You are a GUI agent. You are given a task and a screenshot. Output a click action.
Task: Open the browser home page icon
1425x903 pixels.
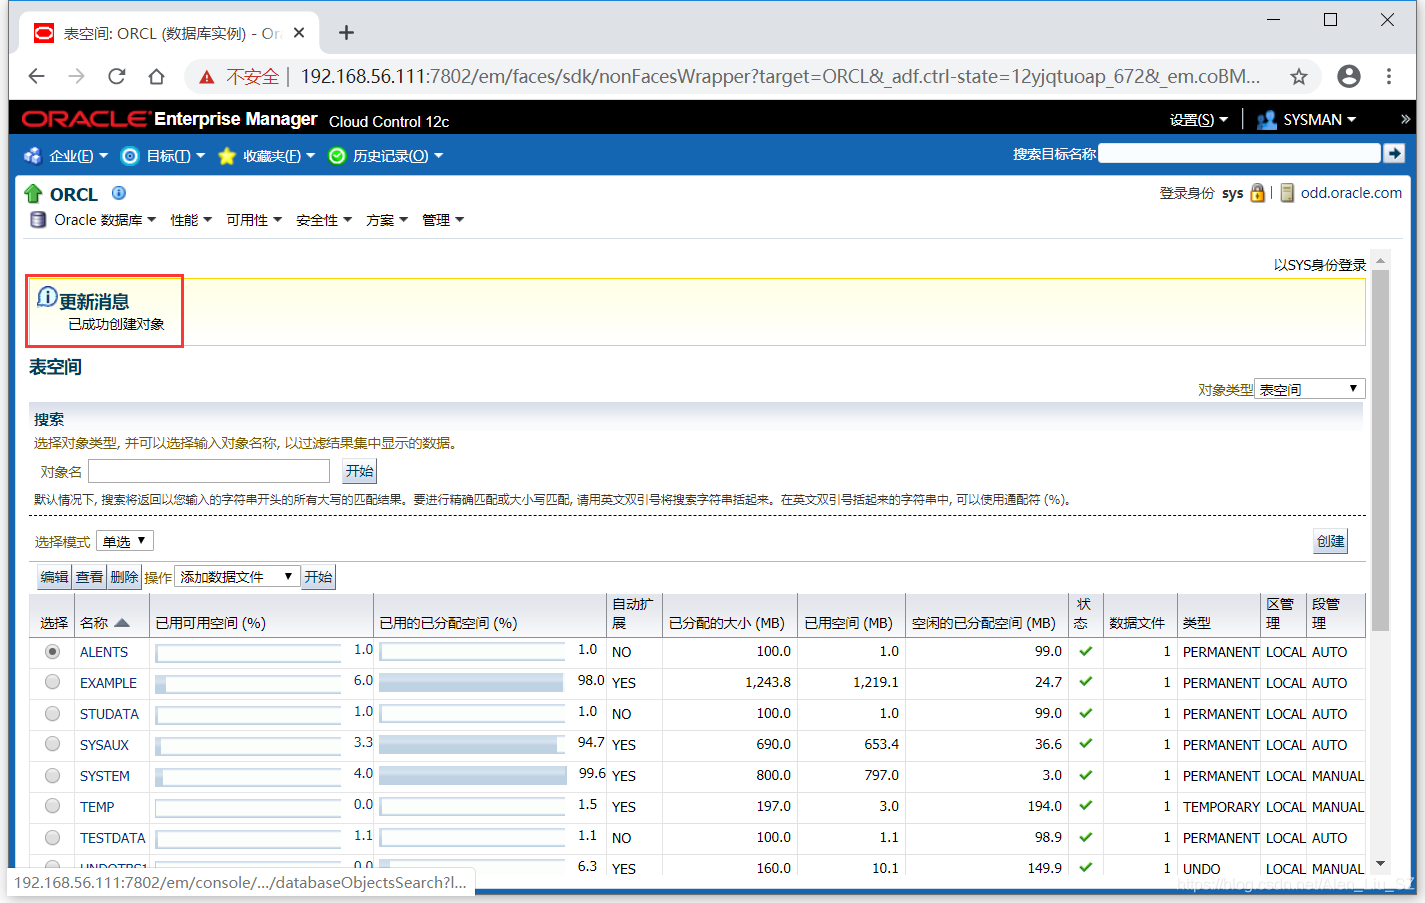[156, 76]
